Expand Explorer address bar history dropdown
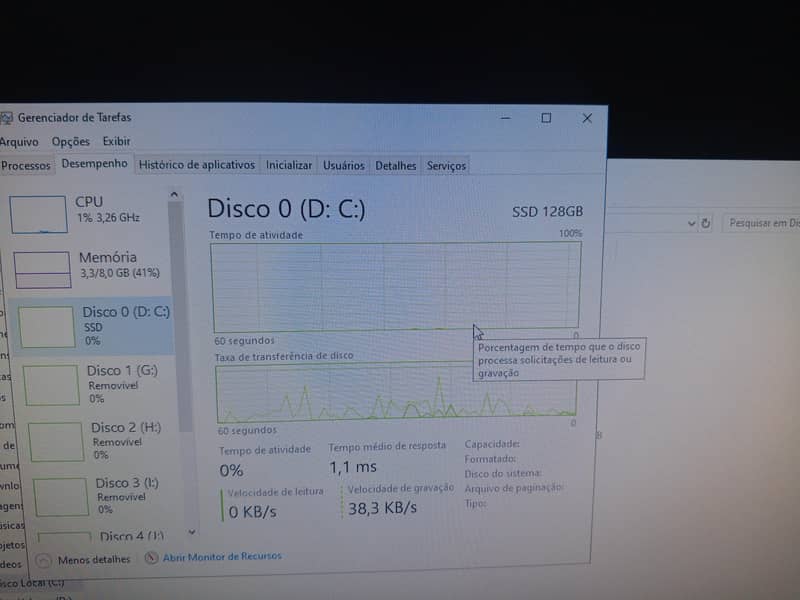The width and height of the screenshot is (800, 600). click(691, 223)
